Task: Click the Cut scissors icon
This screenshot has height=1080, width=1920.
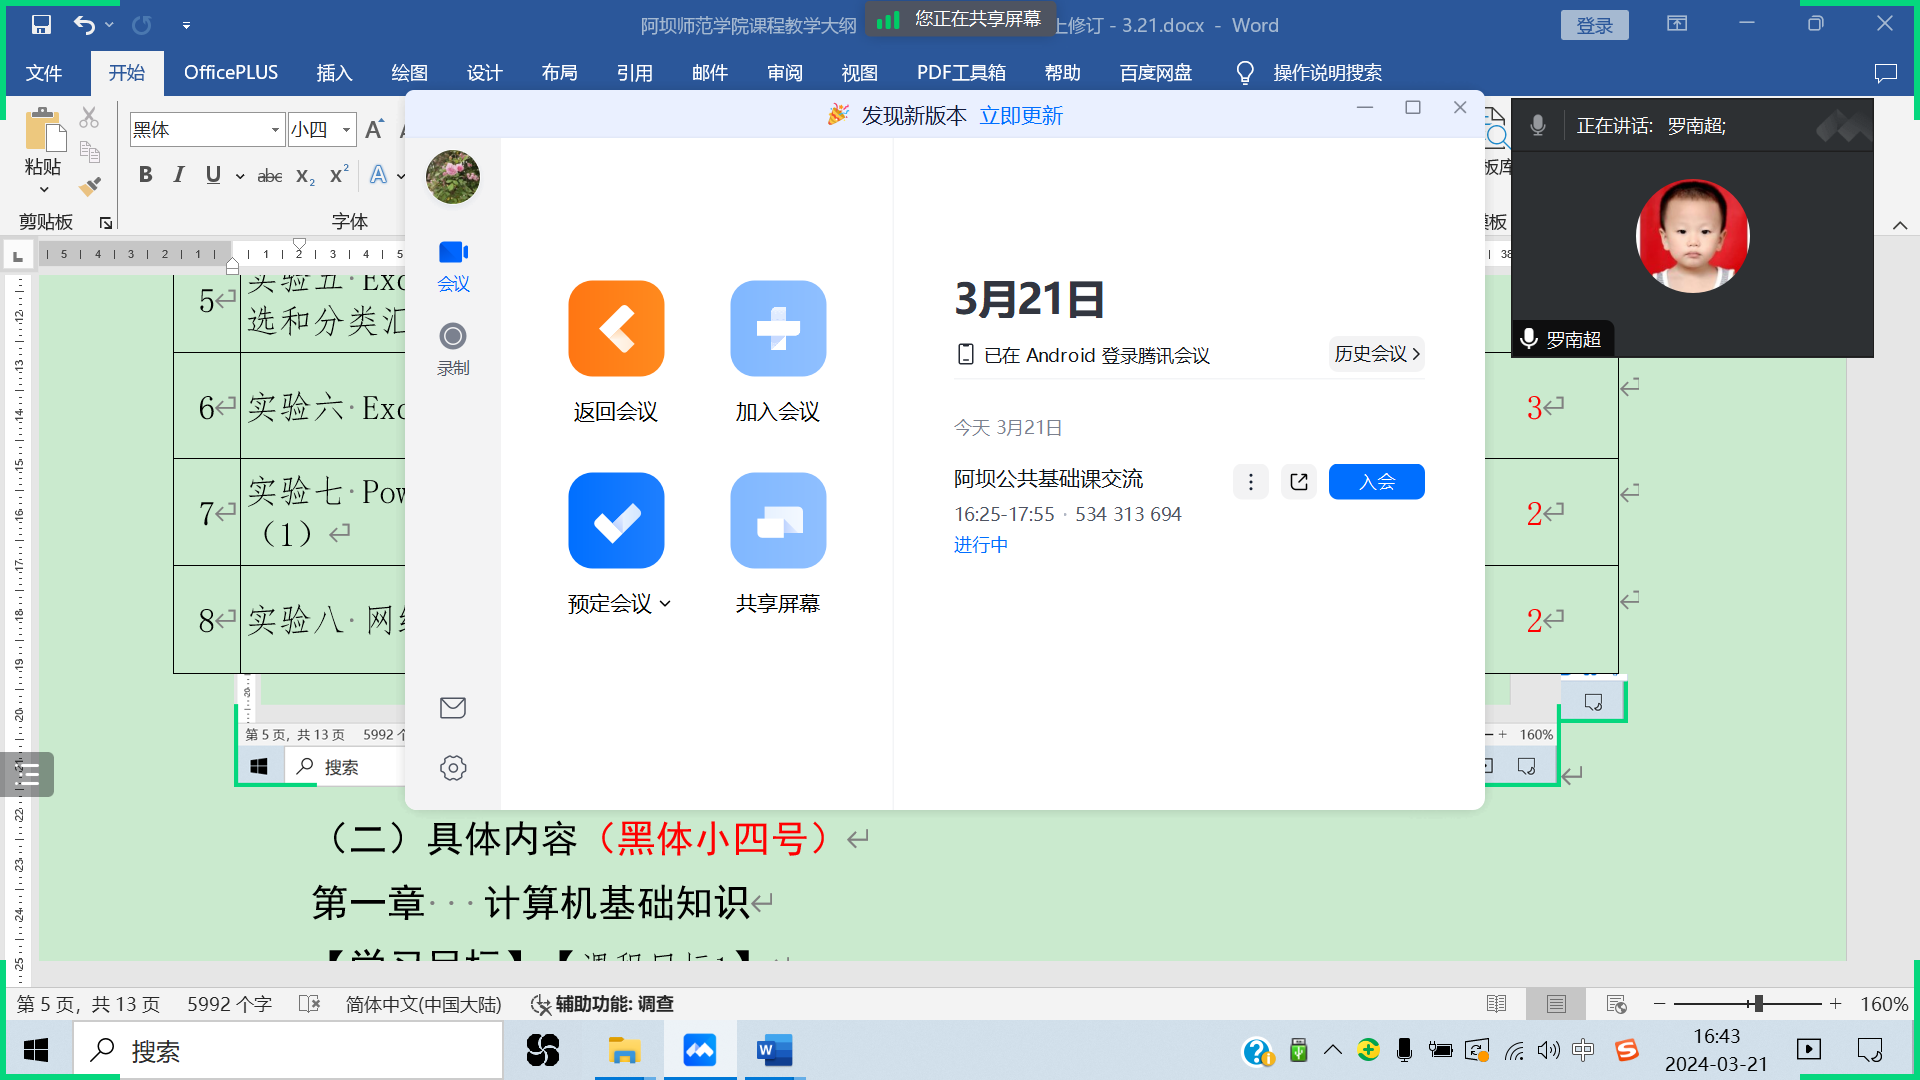Action: click(x=89, y=118)
